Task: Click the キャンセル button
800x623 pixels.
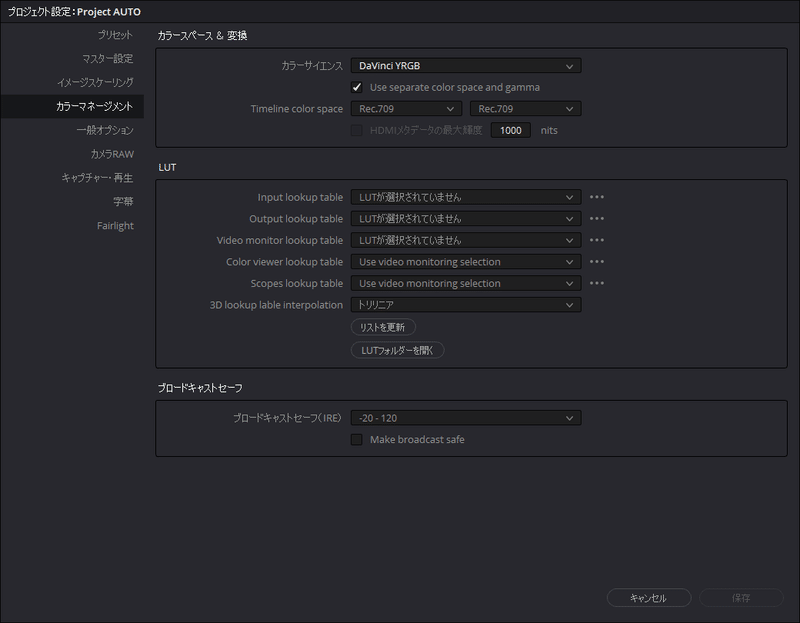Action: 649,598
